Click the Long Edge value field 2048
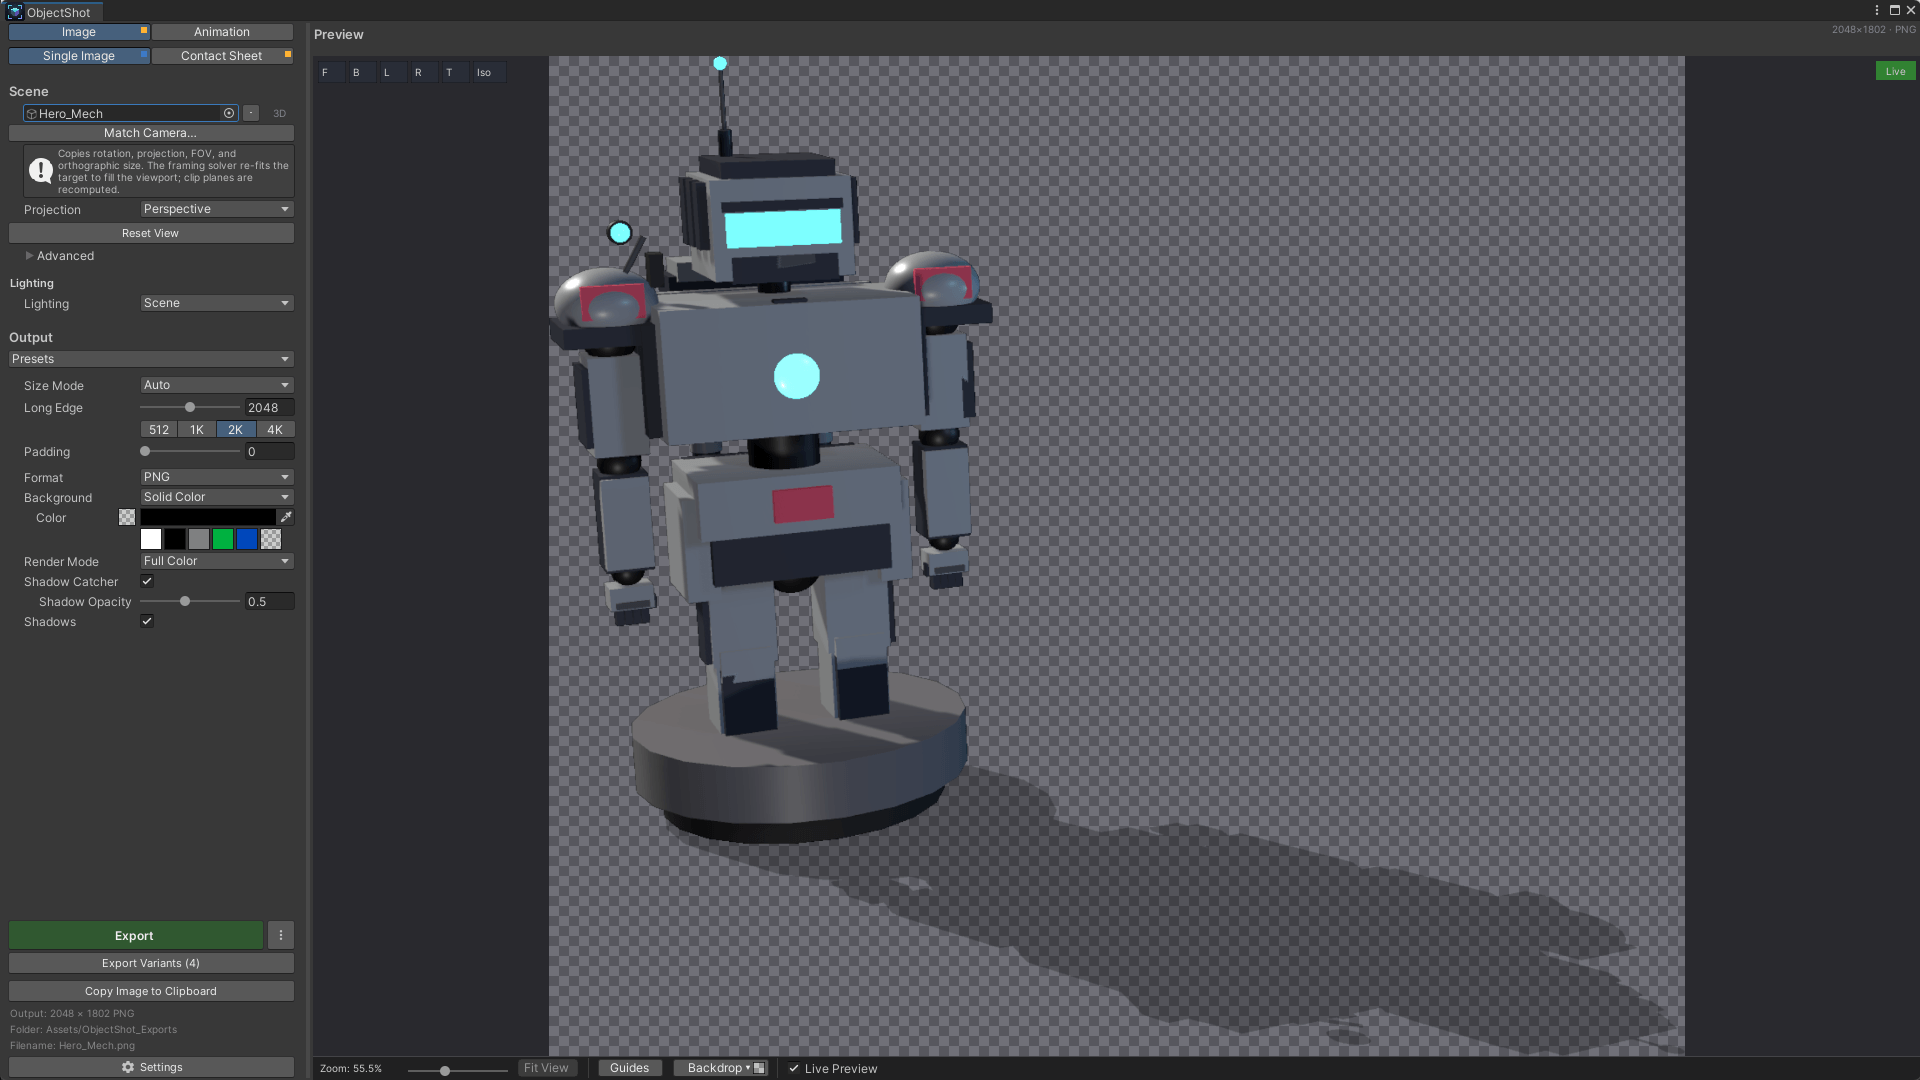 [x=270, y=407]
